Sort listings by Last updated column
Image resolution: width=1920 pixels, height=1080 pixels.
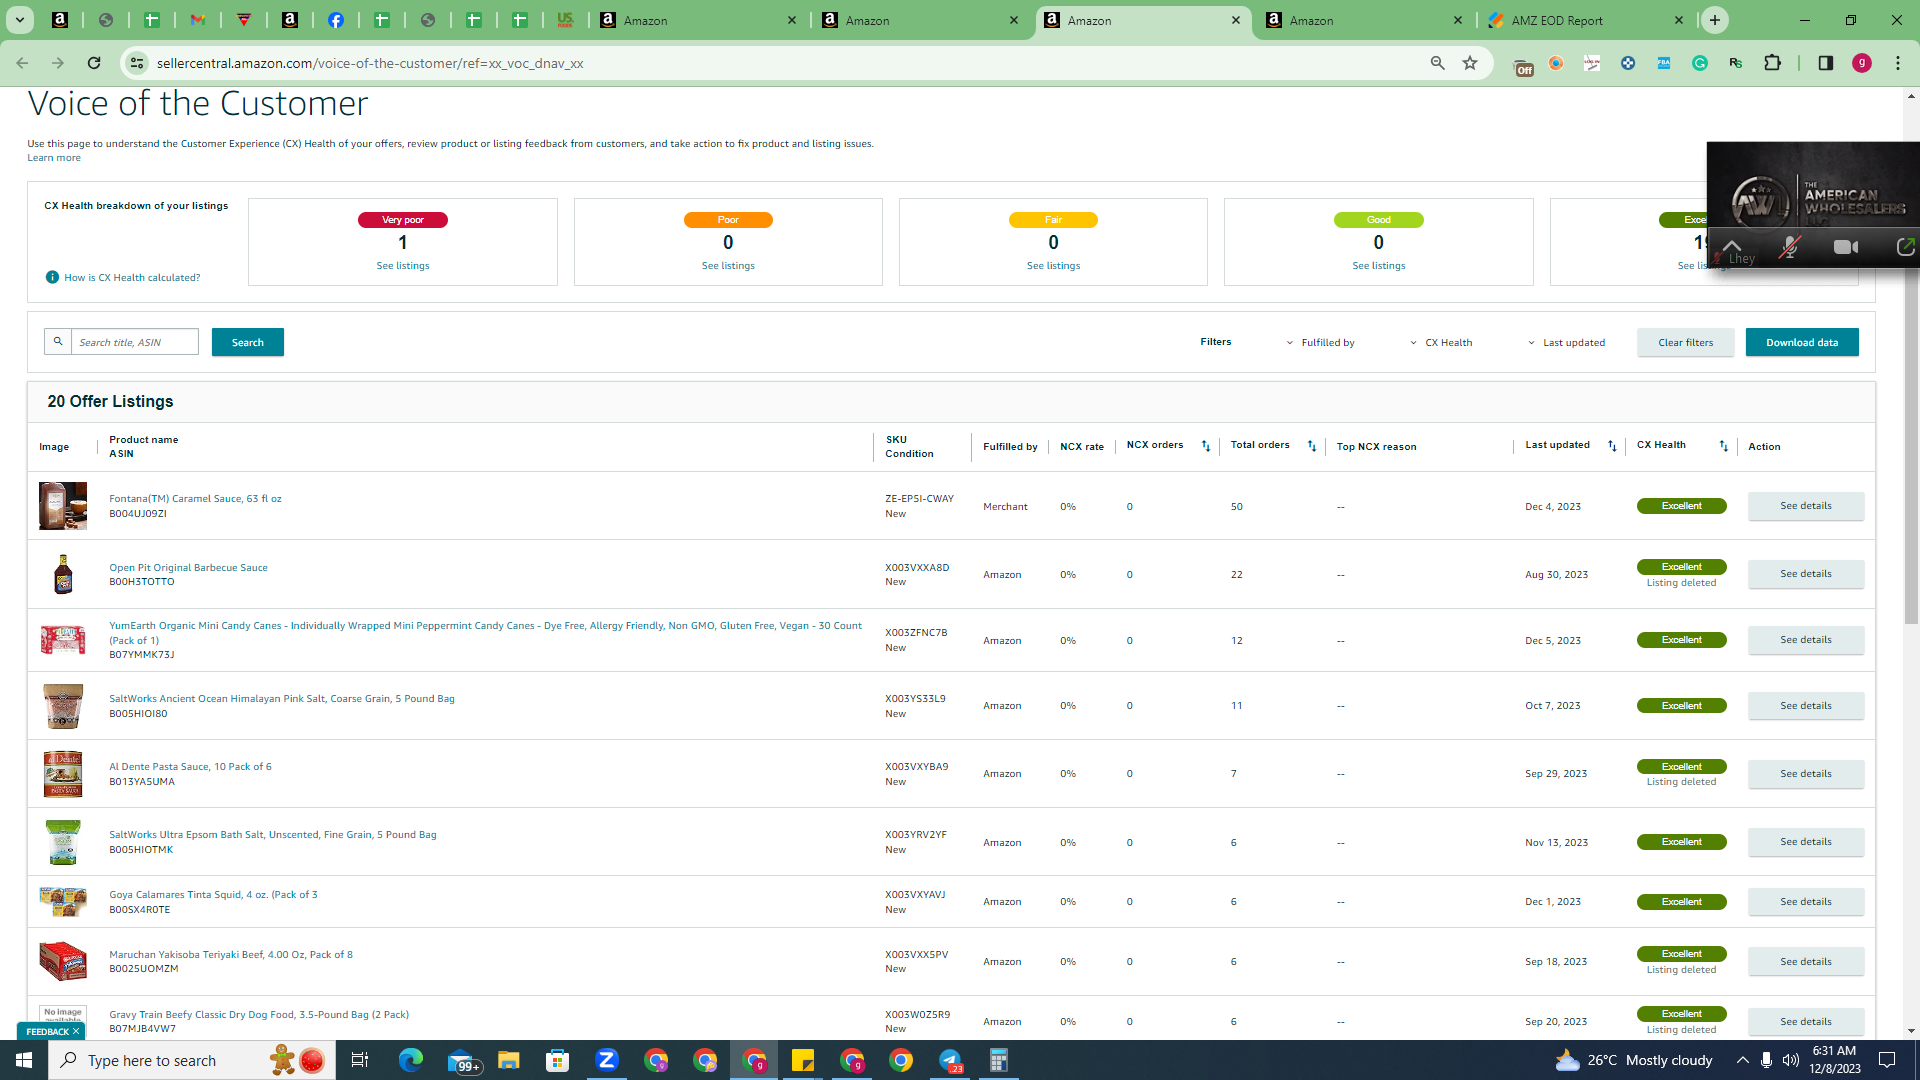(x=1612, y=446)
